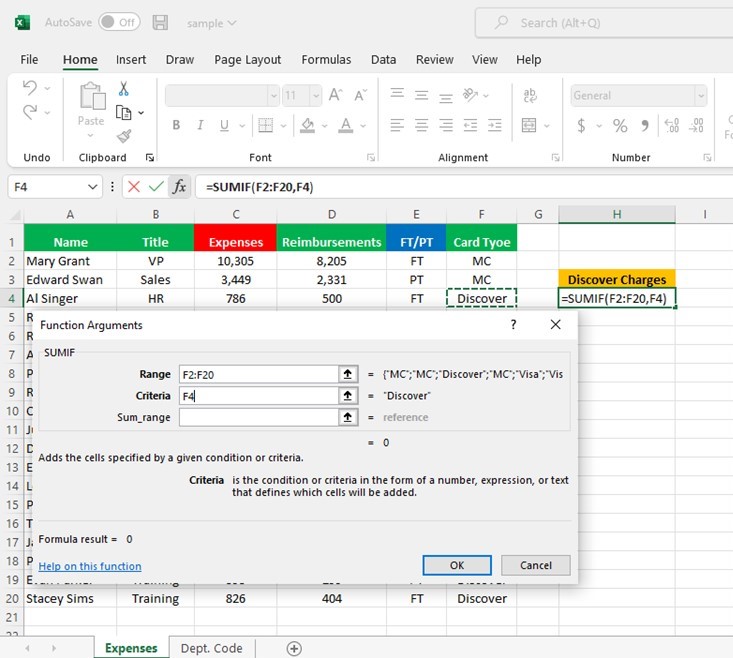The height and width of the screenshot is (658, 733).
Task: Click Decrease Font Size icon
Action: [x=360, y=95]
